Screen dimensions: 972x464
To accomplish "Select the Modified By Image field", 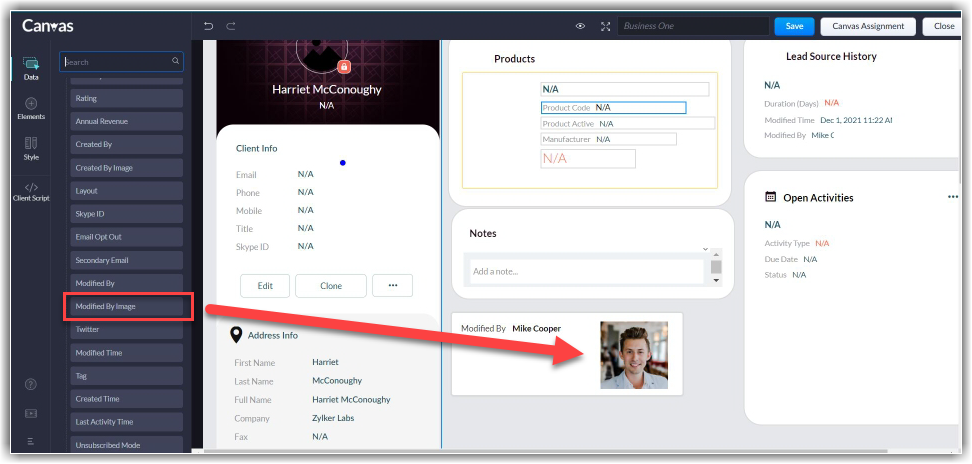I will 127,306.
